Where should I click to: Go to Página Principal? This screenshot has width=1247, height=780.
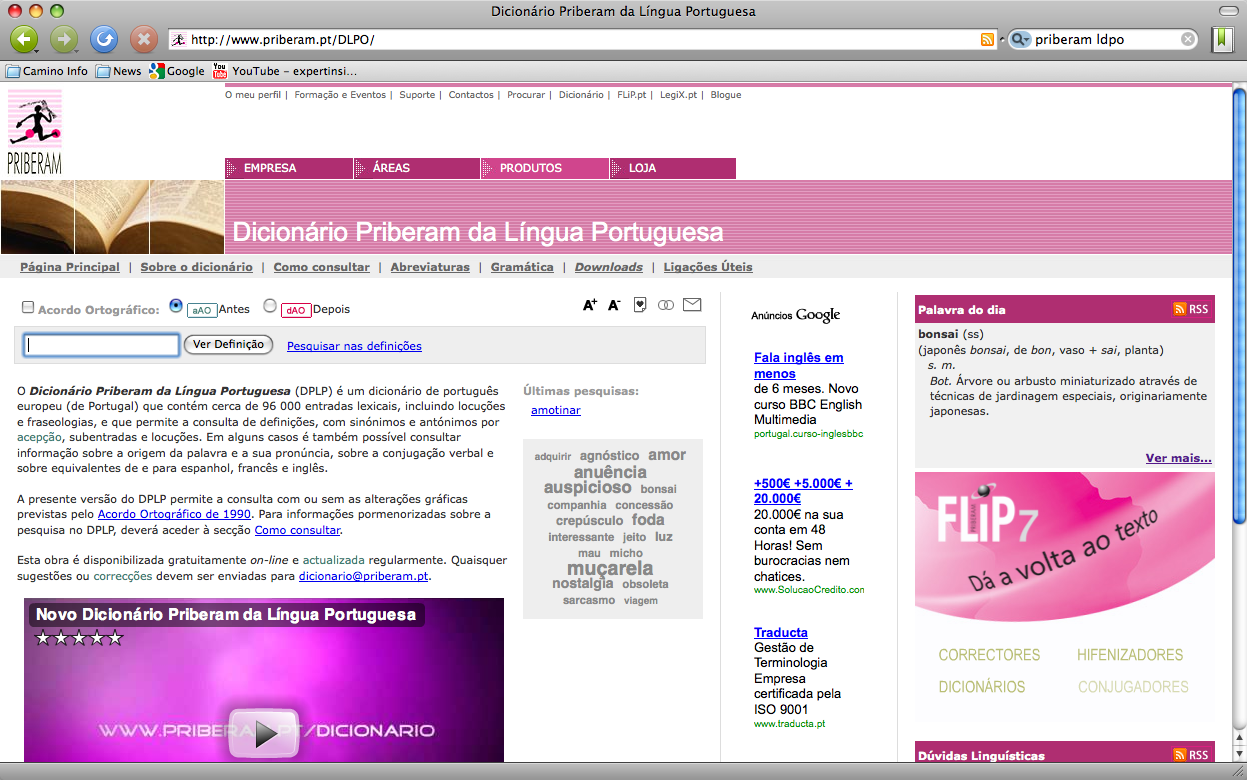pos(70,267)
